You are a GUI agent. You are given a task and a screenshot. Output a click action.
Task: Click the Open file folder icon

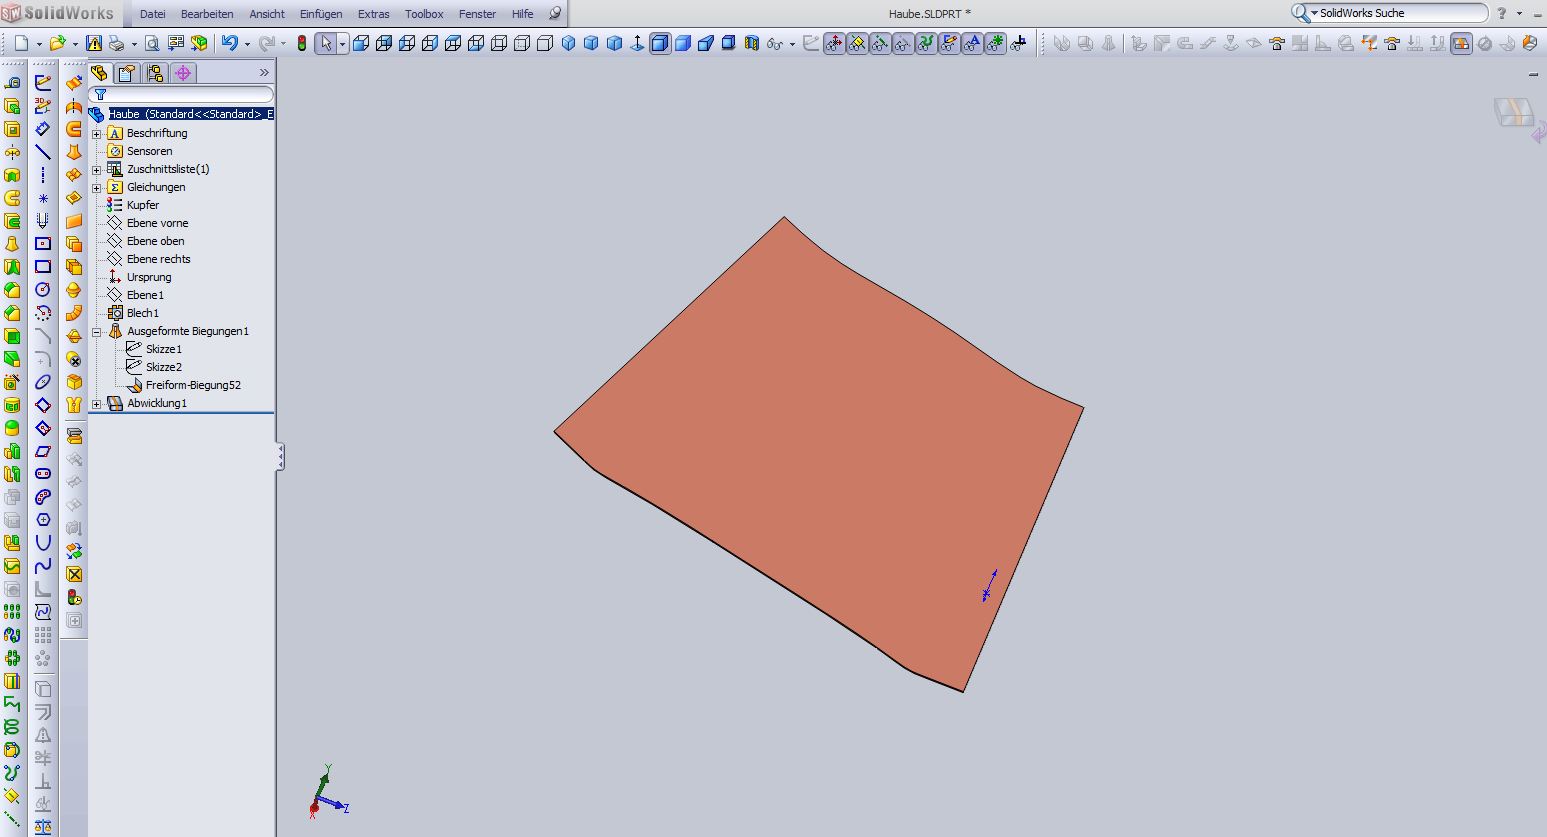pos(57,43)
